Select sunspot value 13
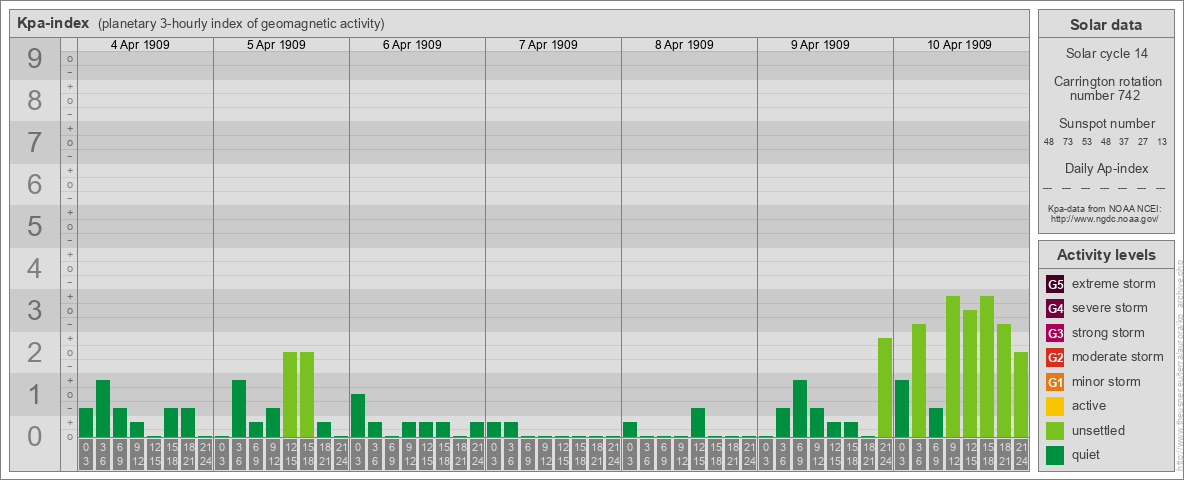This screenshot has width=1184, height=480. click(x=1161, y=142)
